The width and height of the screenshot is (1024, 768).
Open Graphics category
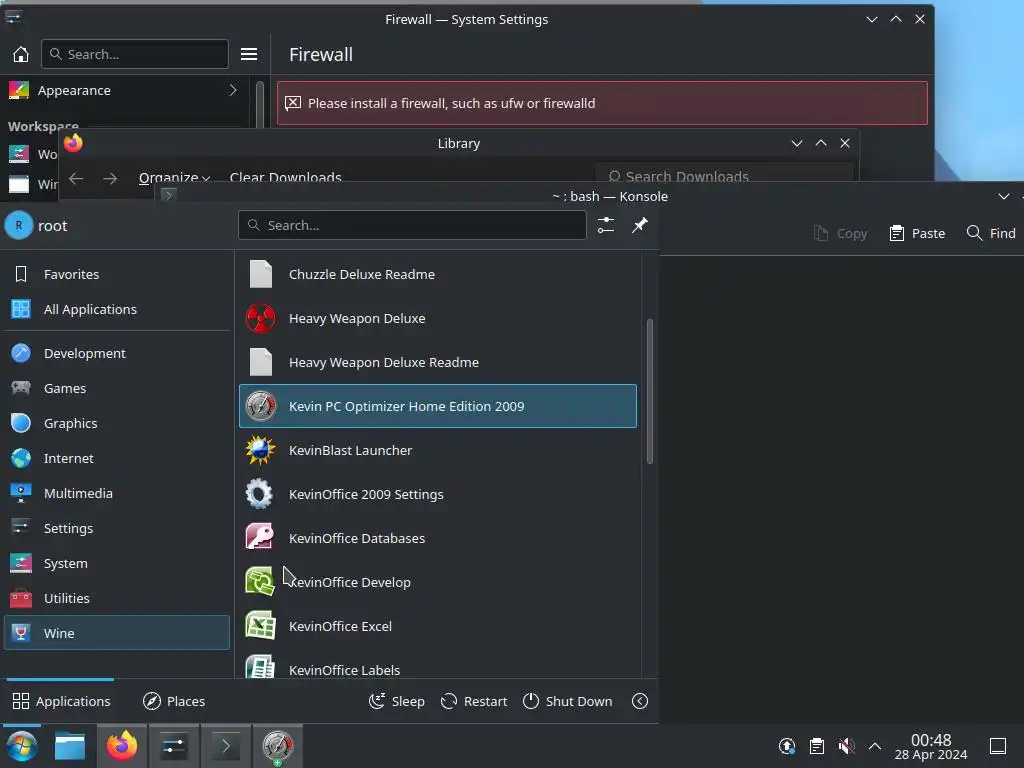pyautogui.click(x=117, y=423)
